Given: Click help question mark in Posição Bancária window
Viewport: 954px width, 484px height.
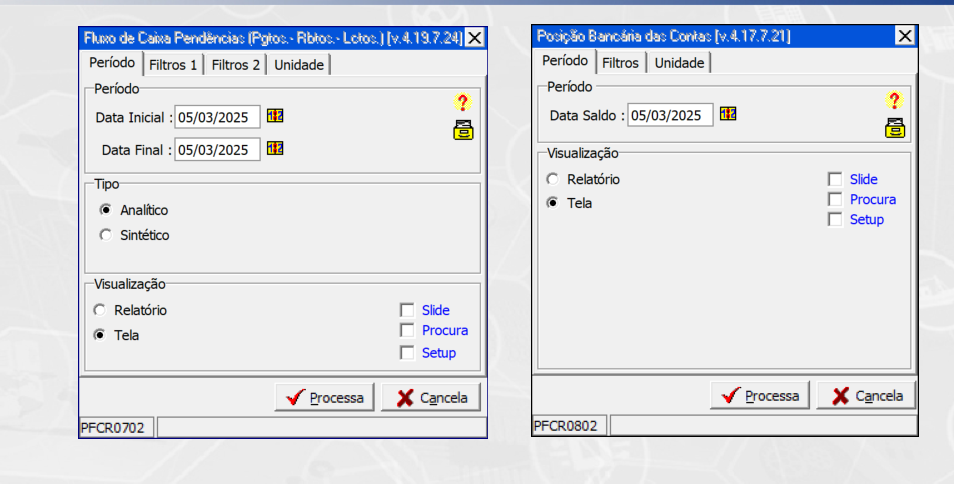Looking at the screenshot, I should click(x=894, y=100).
